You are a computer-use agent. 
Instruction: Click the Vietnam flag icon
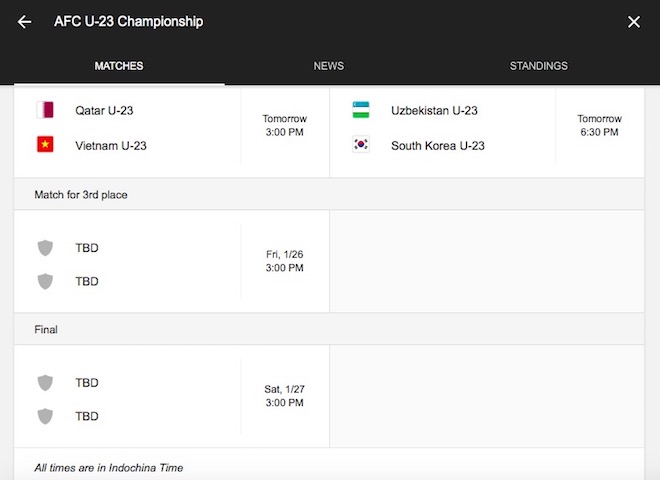click(x=45, y=145)
